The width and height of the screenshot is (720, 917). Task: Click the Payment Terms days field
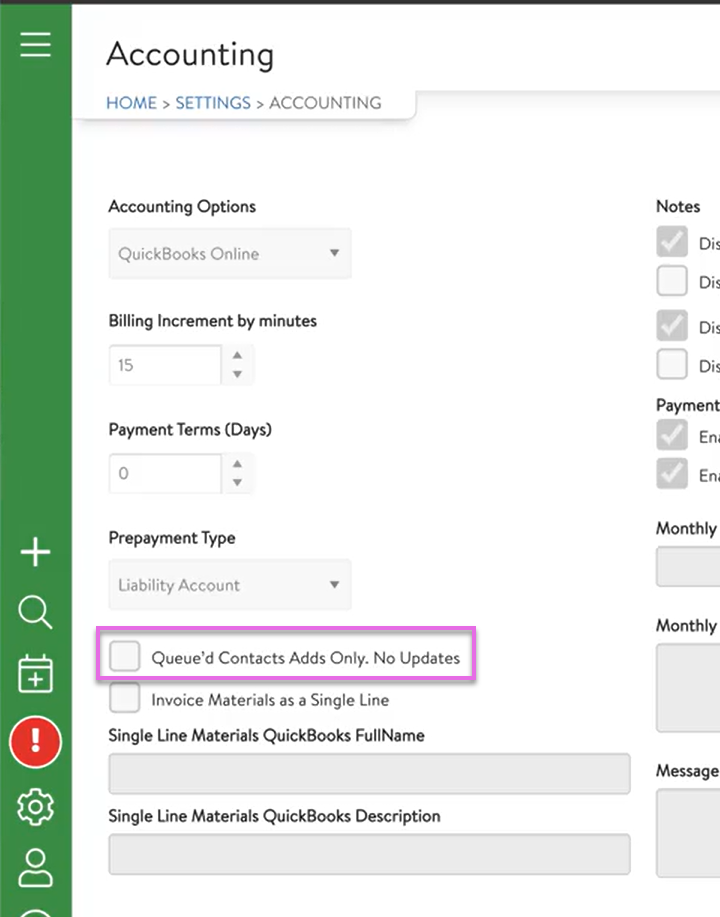tap(165, 474)
